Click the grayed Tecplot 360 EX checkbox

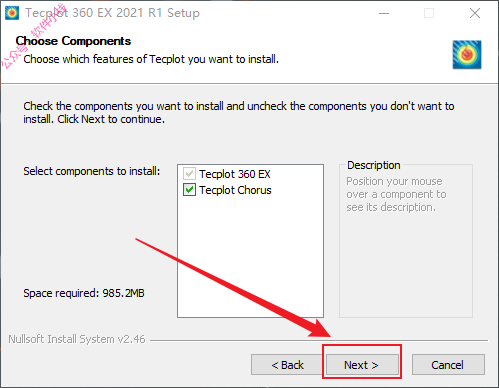189,174
